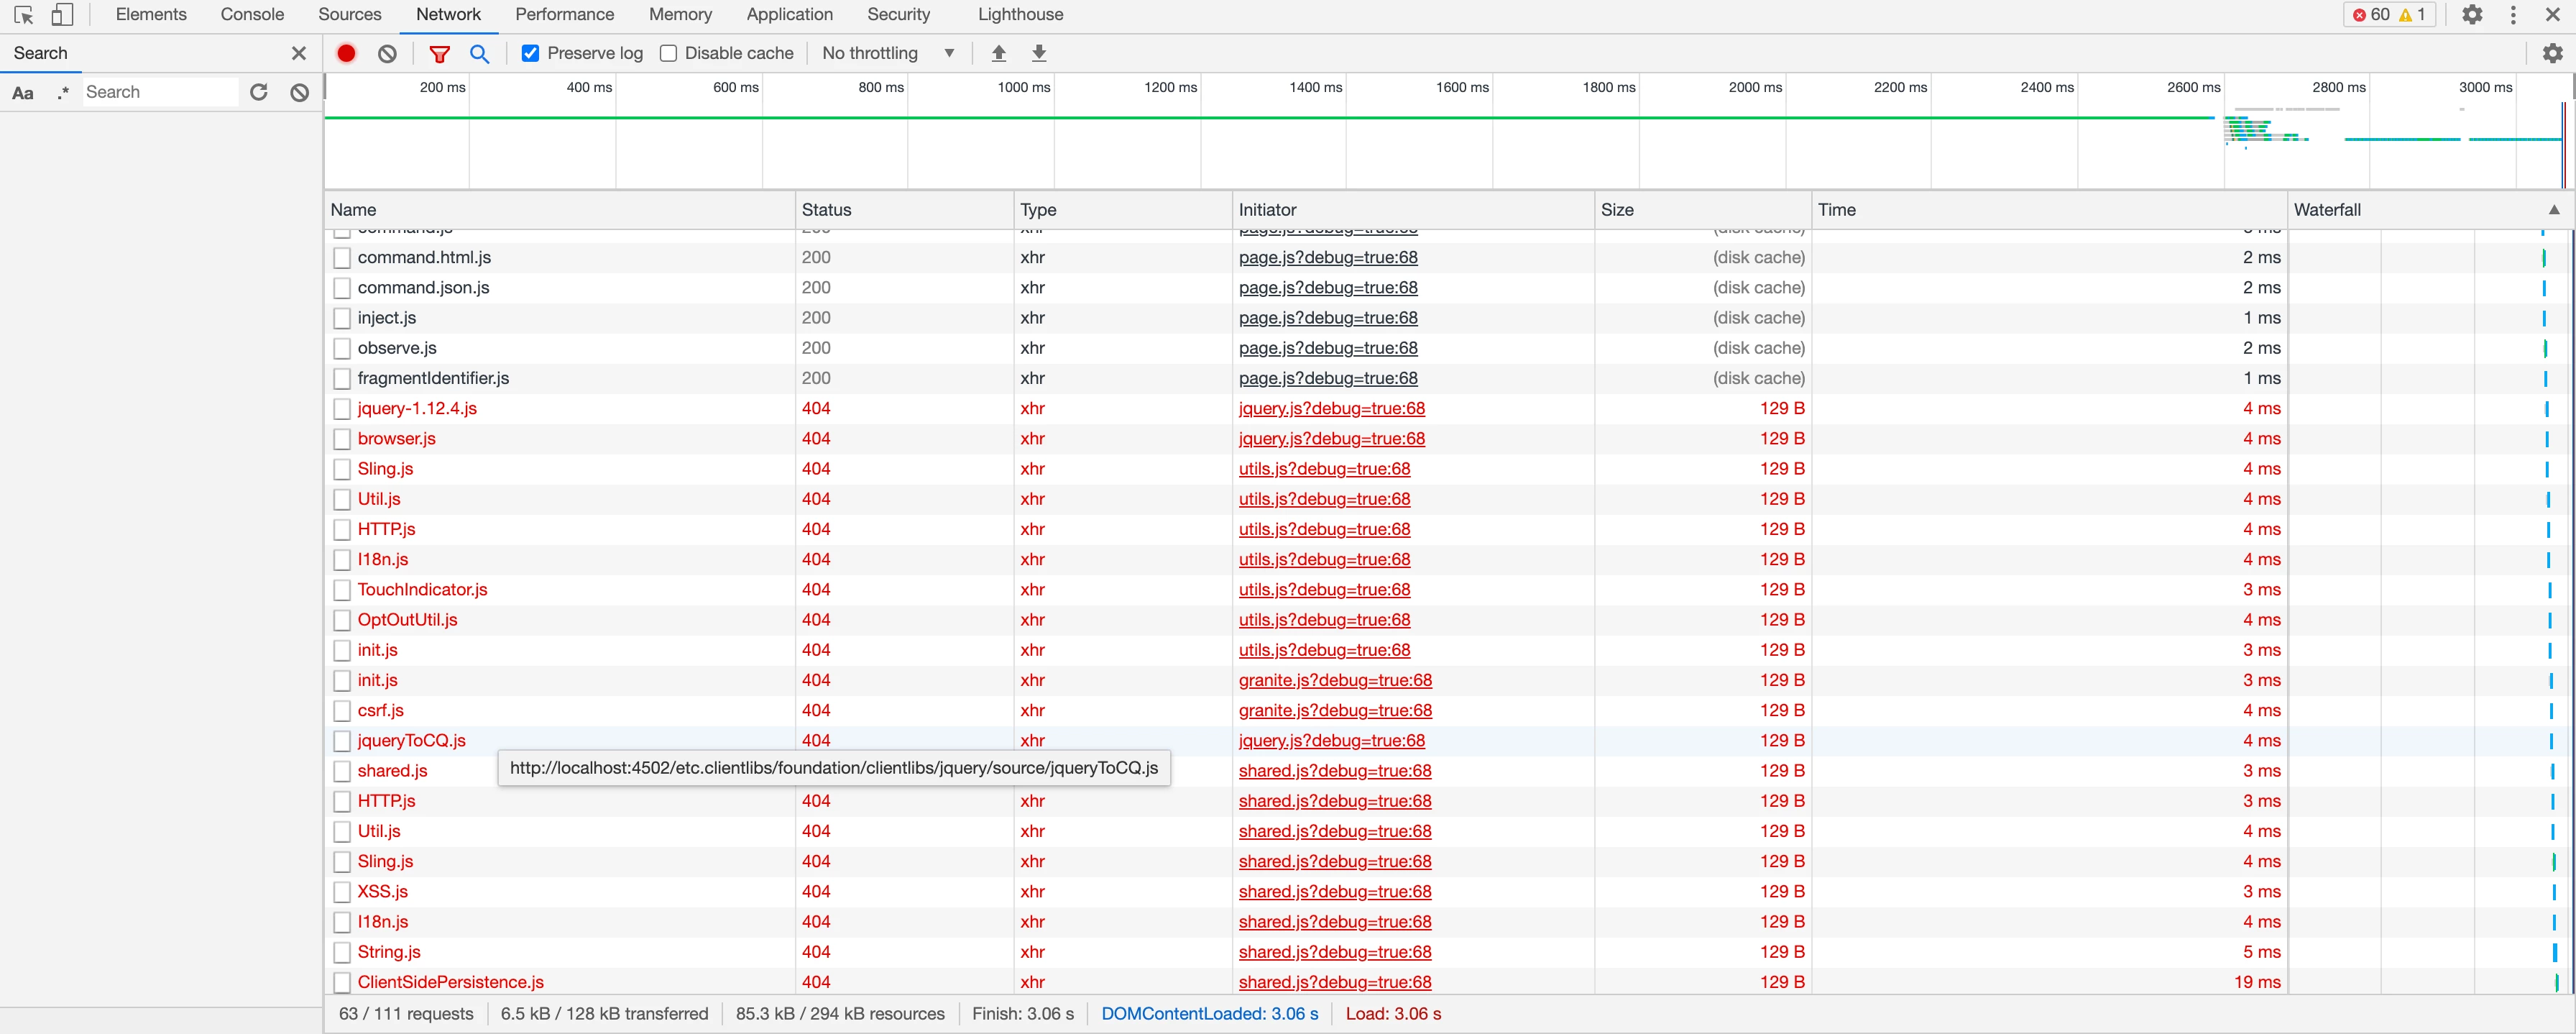2576x1034 pixels.
Task: Clear the network log
Action: [387, 53]
